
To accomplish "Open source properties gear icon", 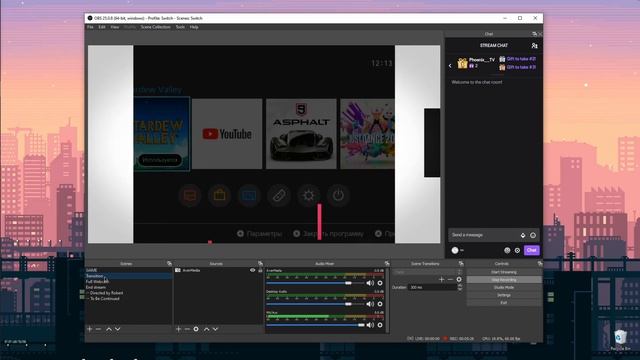I will tap(196, 329).
